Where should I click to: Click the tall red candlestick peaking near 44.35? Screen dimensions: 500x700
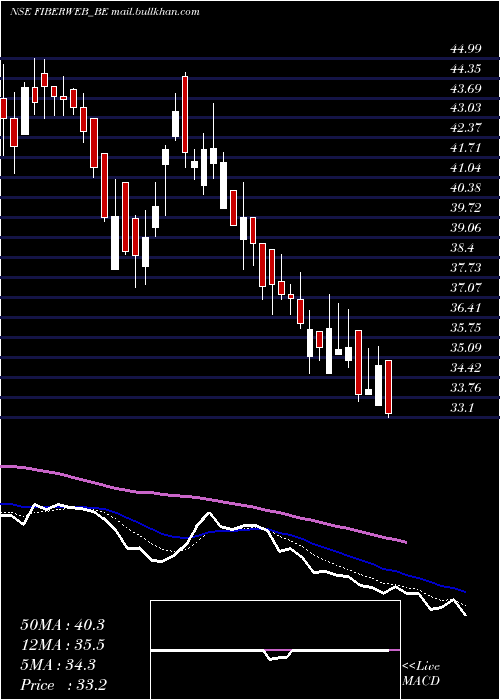click(x=185, y=114)
